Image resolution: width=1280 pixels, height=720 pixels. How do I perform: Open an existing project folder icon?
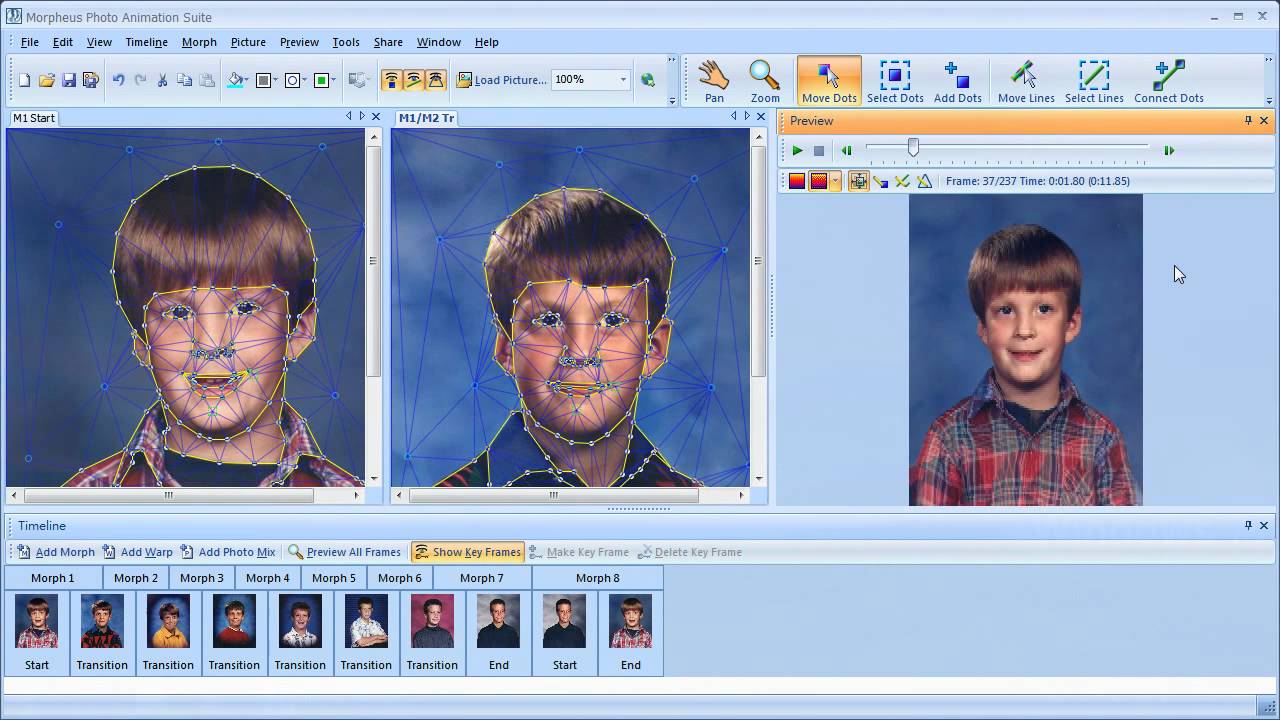click(x=47, y=80)
